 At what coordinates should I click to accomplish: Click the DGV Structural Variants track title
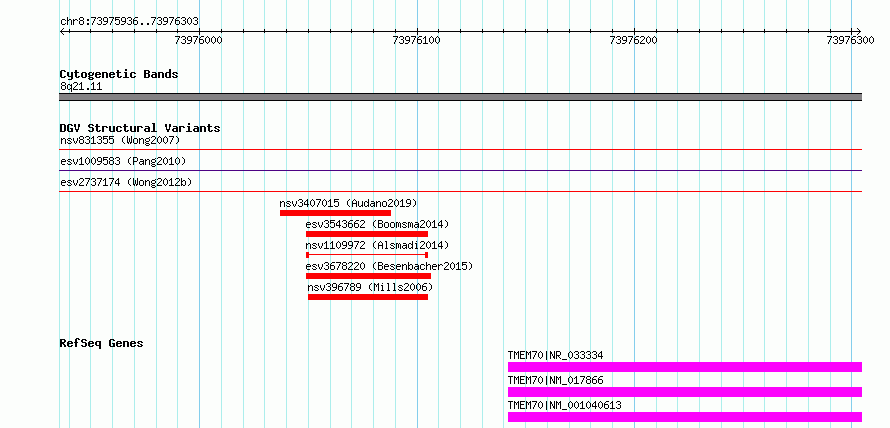[x=140, y=128]
